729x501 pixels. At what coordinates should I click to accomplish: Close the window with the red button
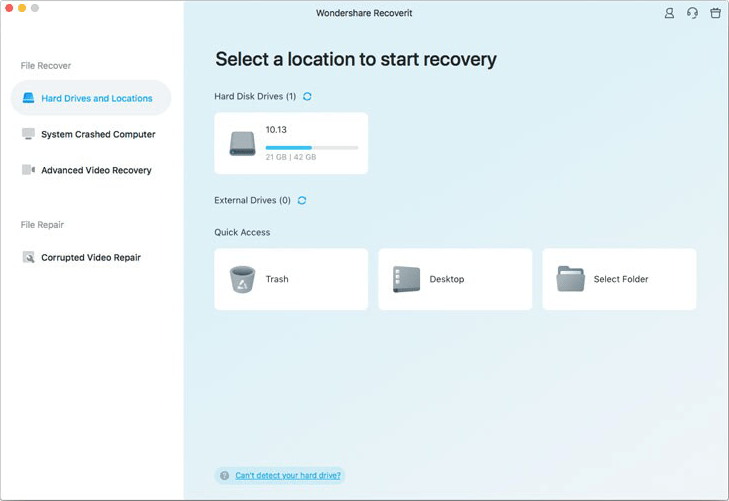(x=9, y=8)
